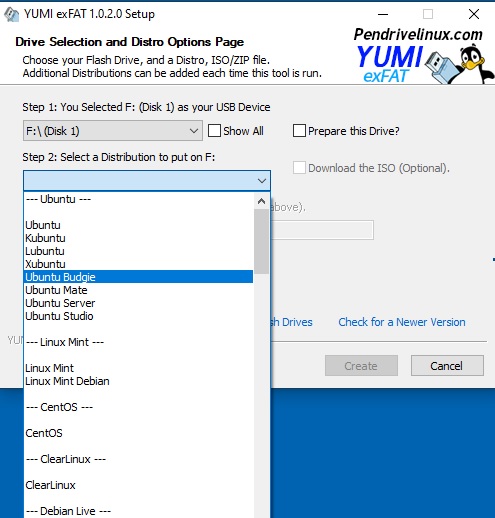Select highlighted Ubuntu Budgie entry
Screen dimensions: 495x518
pyautogui.click(x=139, y=277)
